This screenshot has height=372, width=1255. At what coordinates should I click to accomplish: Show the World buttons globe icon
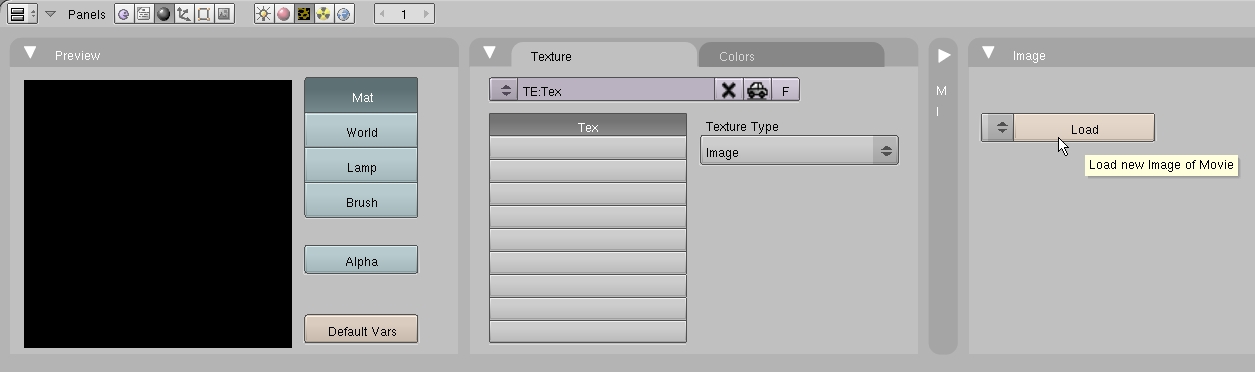pyautogui.click(x=344, y=15)
